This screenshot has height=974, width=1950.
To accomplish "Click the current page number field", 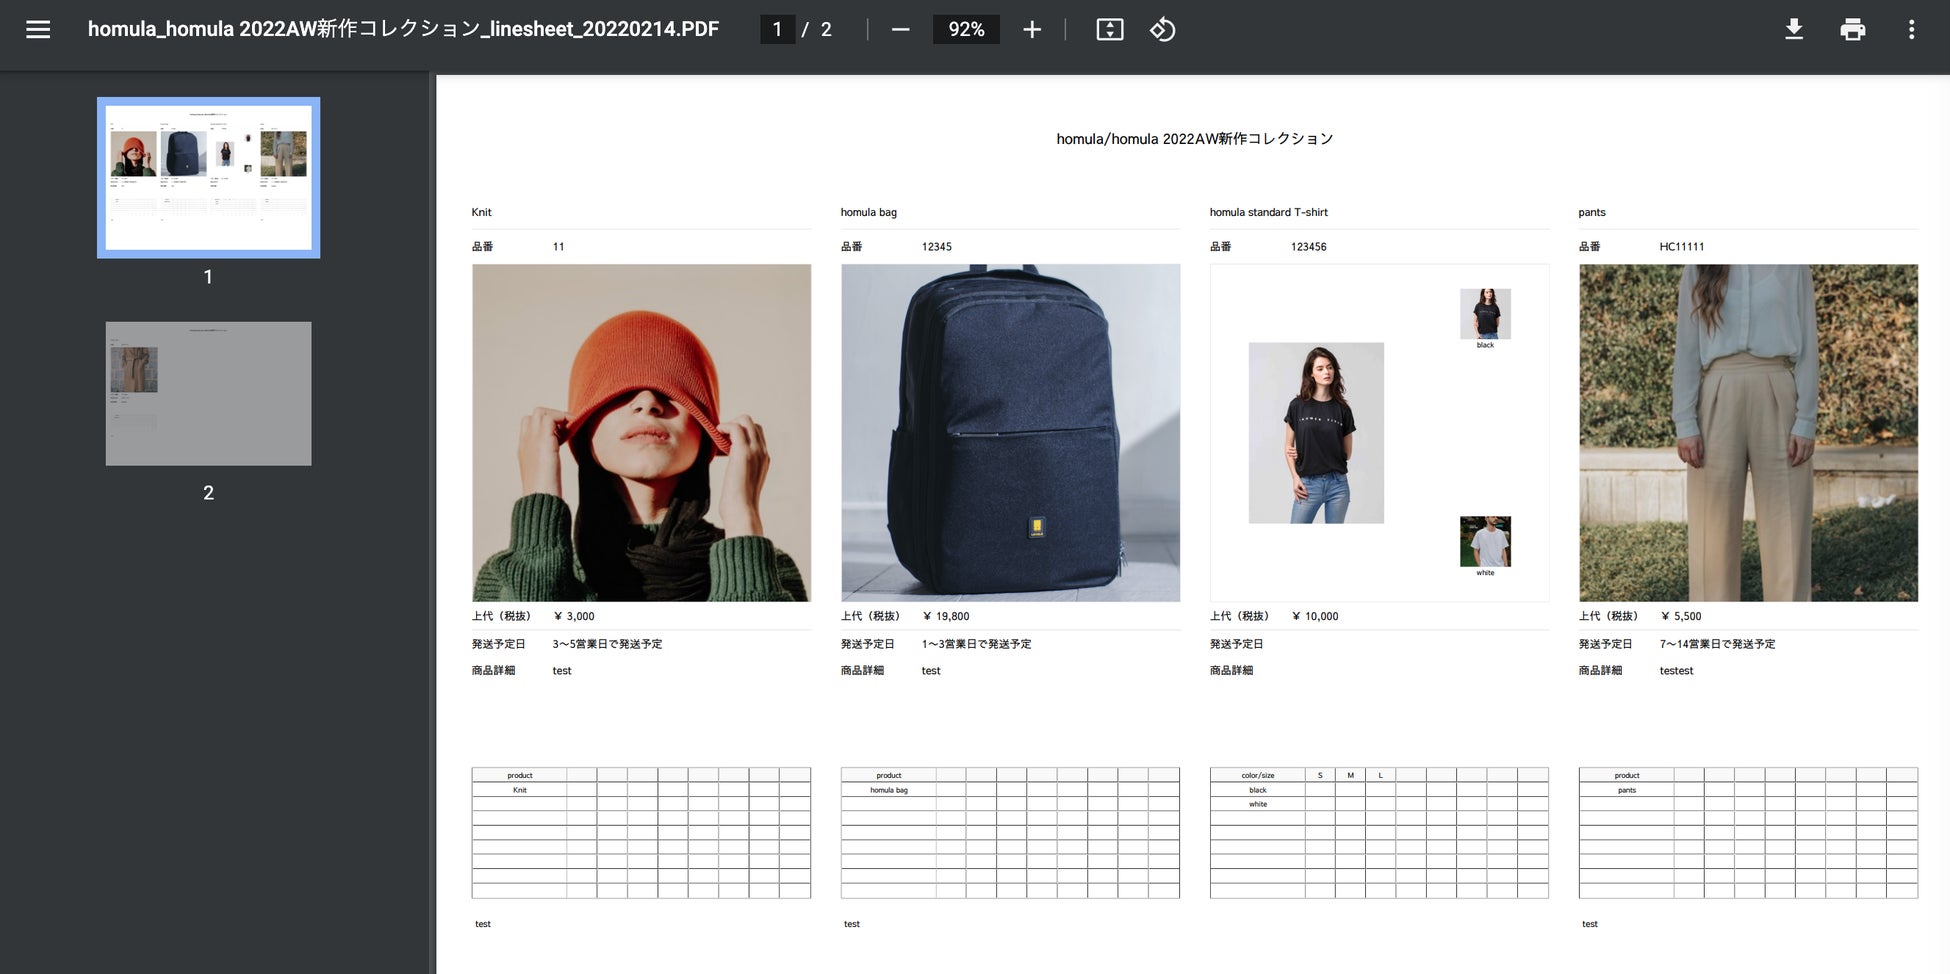I will pyautogui.click(x=777, y=29).
